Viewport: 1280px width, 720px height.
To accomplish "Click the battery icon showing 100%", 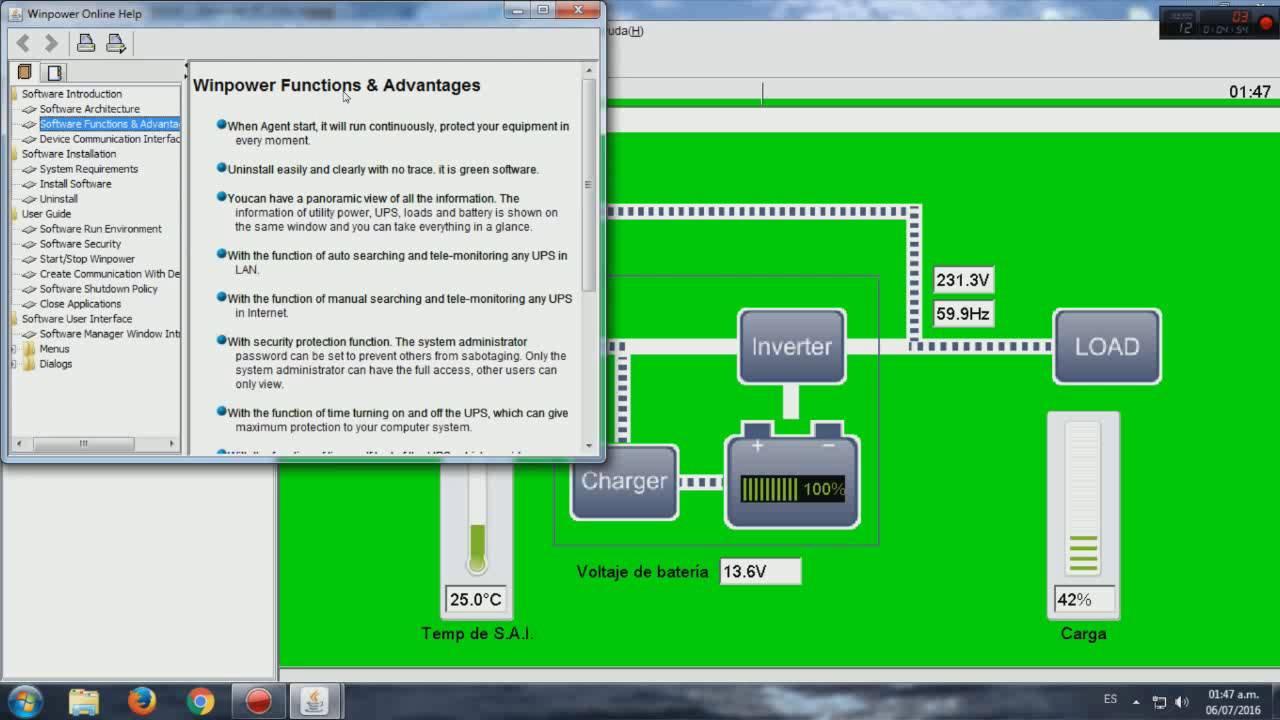I will (790, 483).
